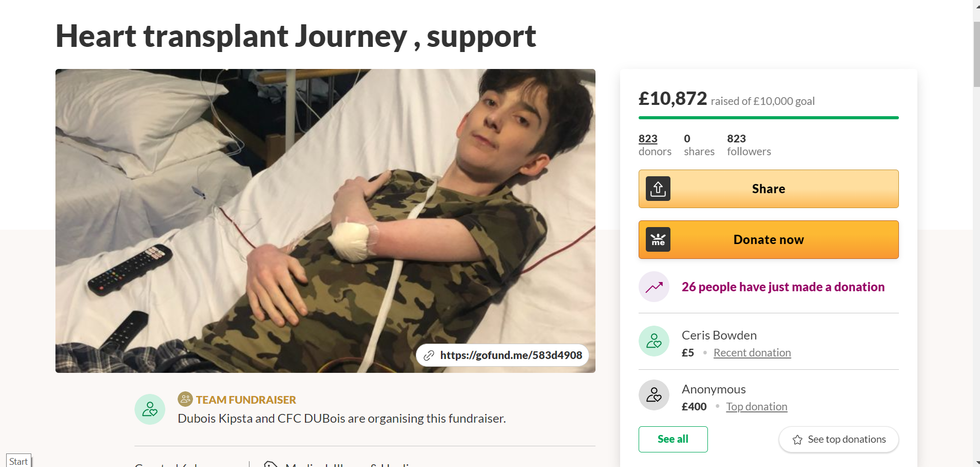Click the organiser avatar icon
Viewport: 980px width, 467px height.
coord(150,408)
